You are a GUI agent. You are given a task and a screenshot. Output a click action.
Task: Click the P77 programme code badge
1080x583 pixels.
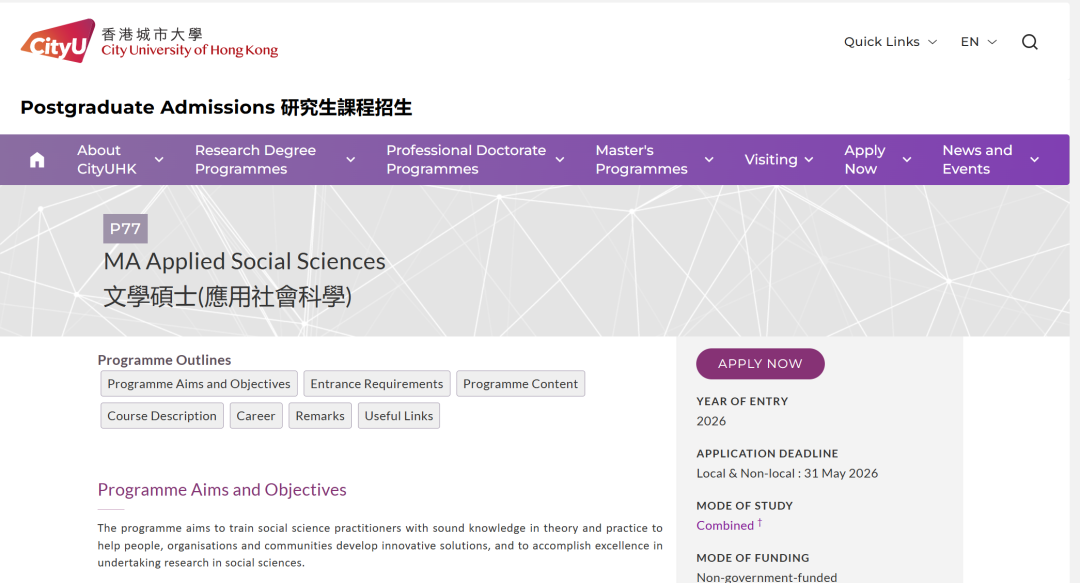pyautogui.click(x=124, y=228)
